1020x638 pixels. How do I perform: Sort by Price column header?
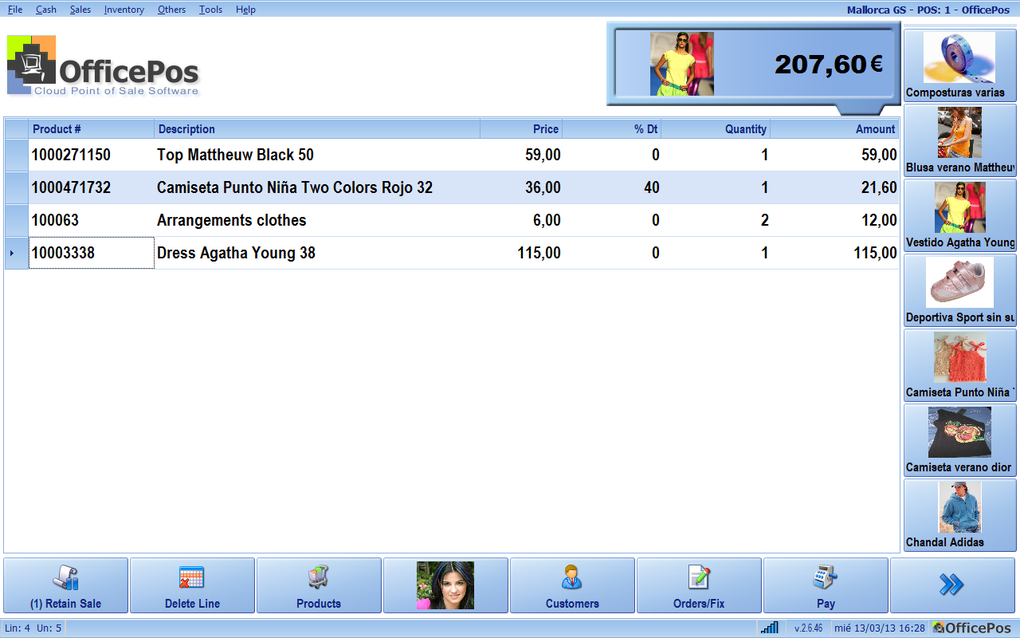click(x=521, y=129)
